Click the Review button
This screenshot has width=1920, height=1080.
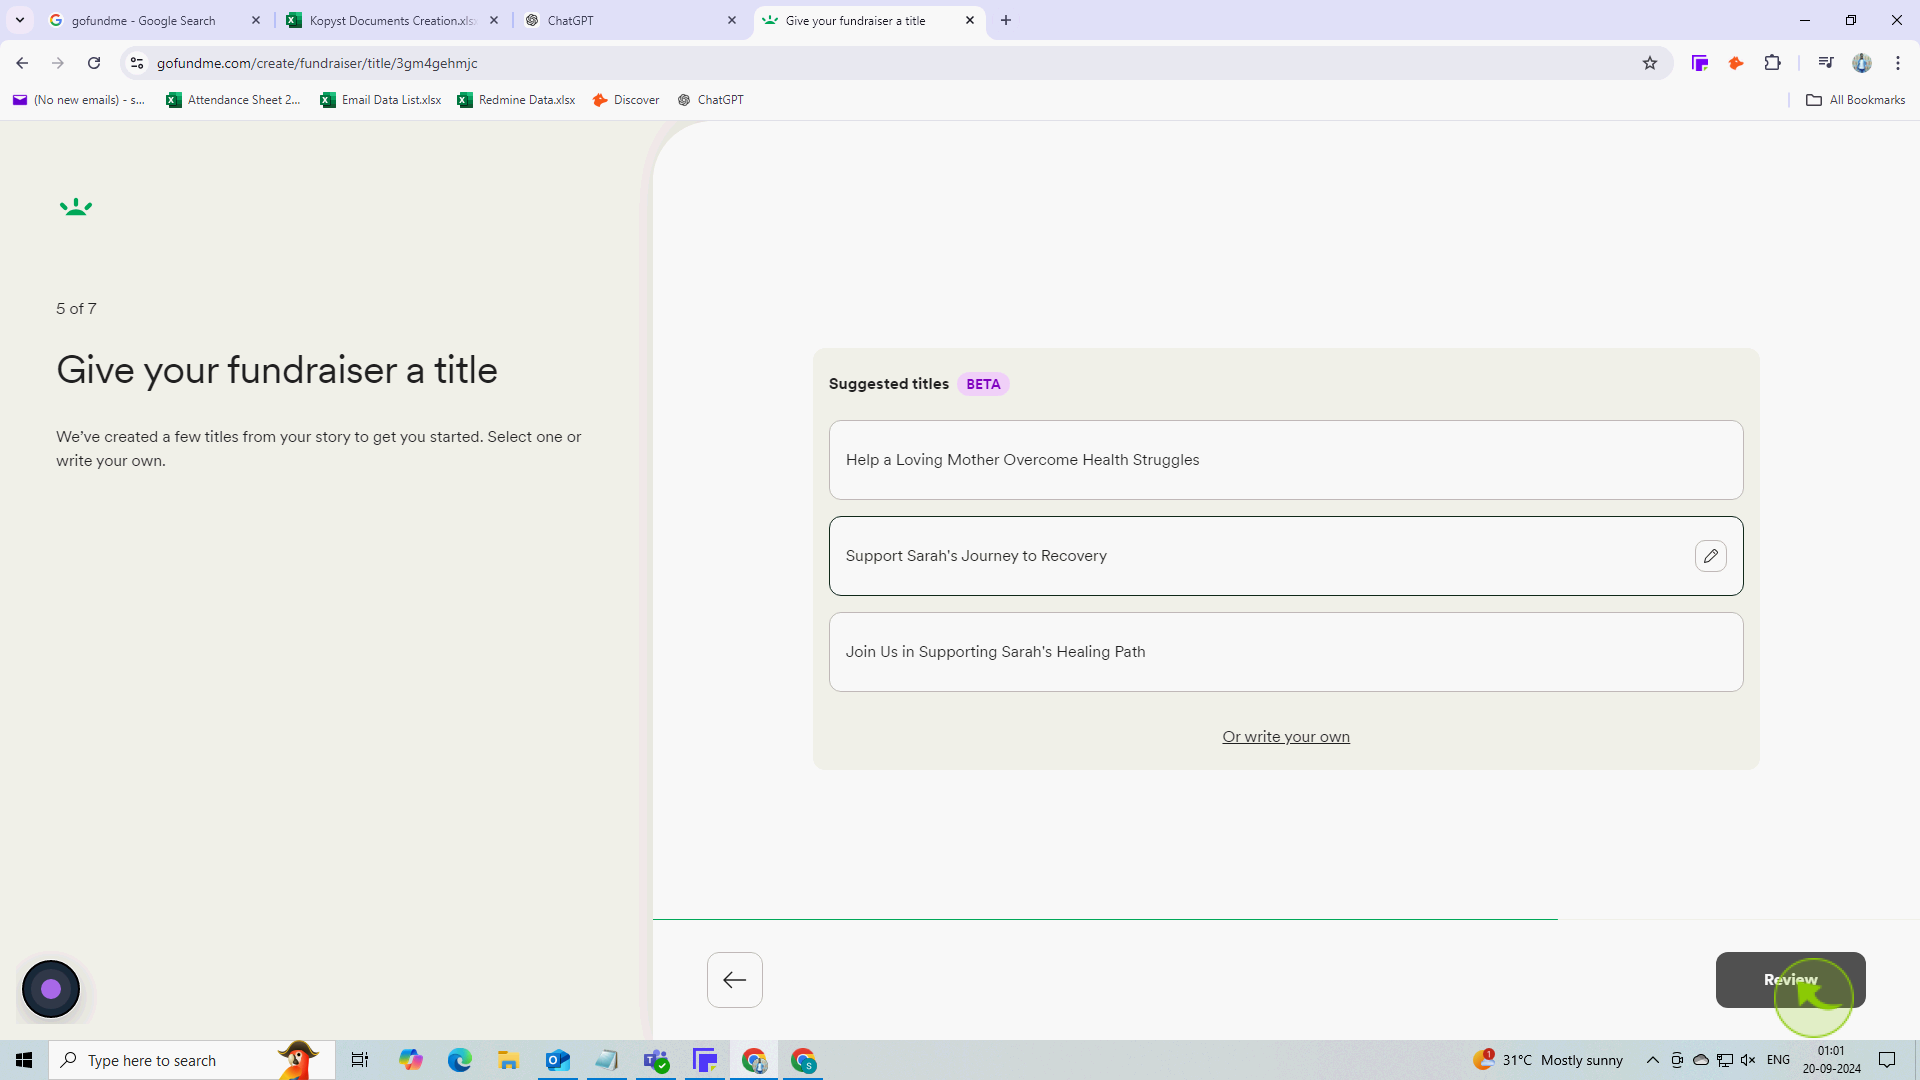(x=1791, y=978)
